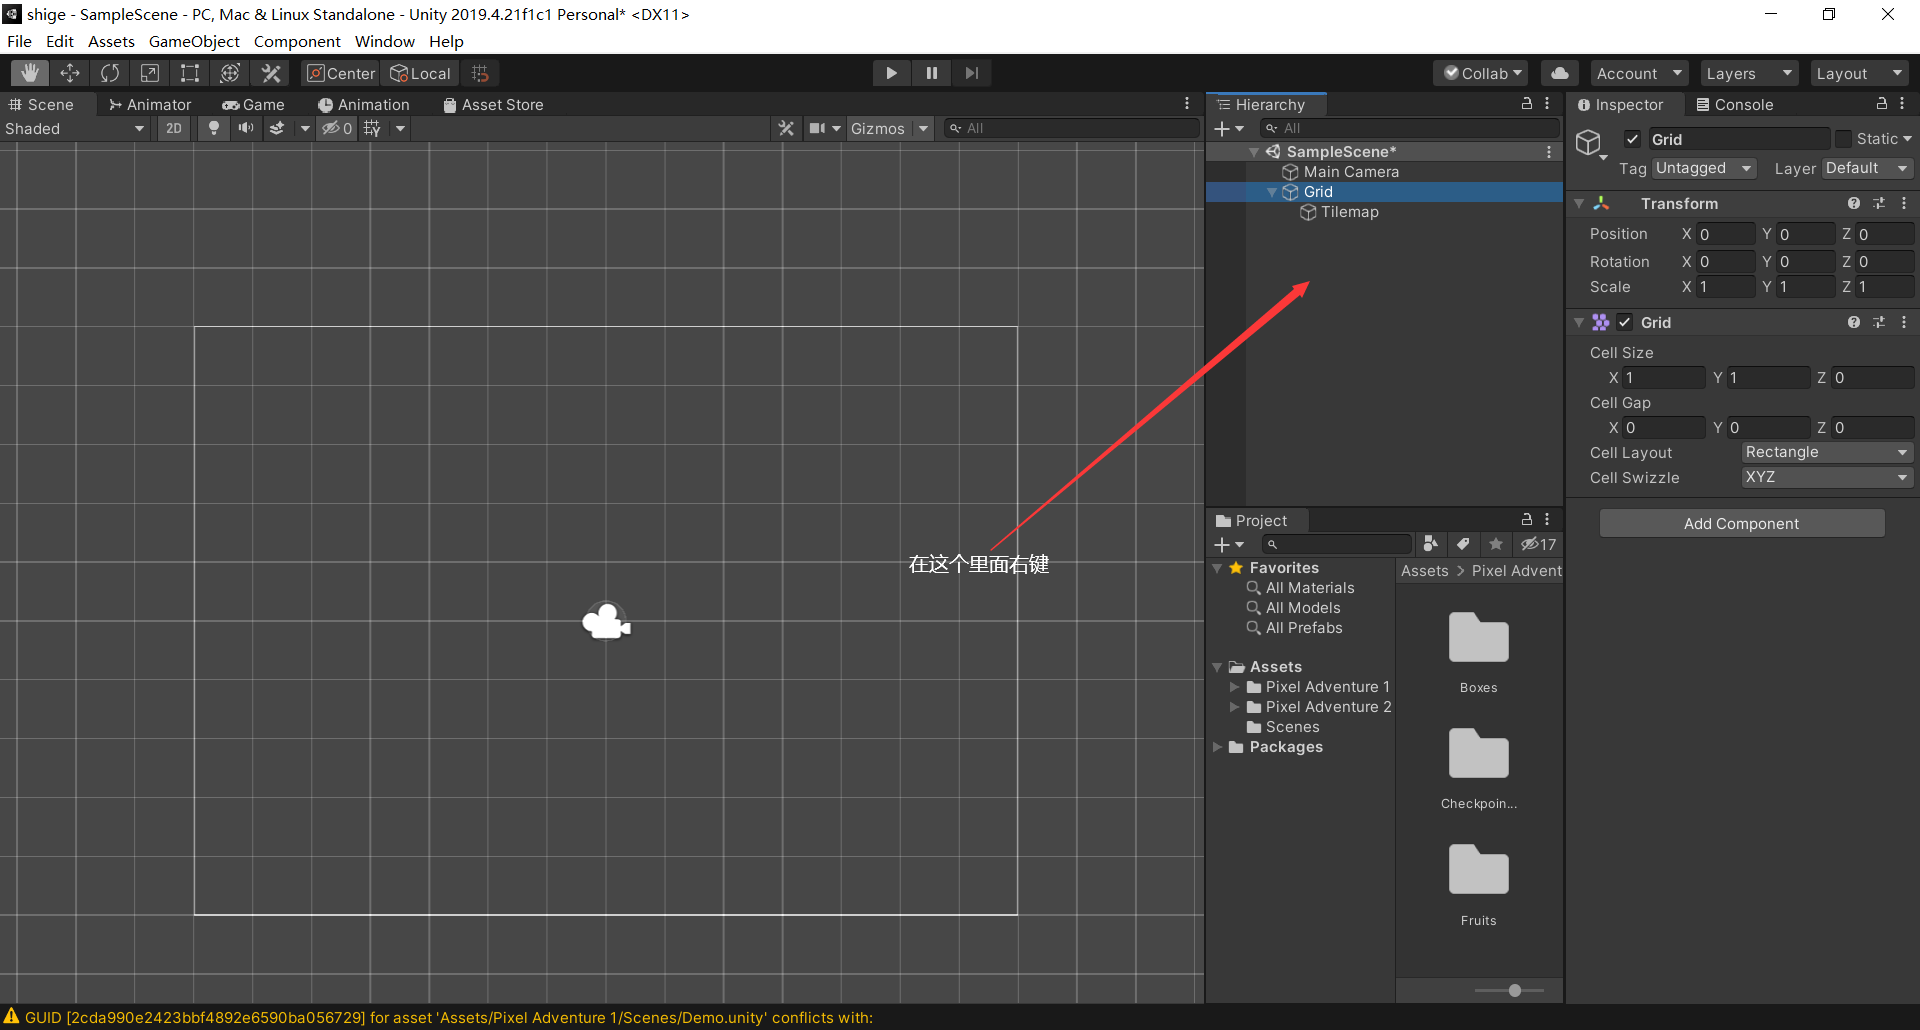Open scene camera settings icon
Viewport: 1920px width, 1030px height.
(818, 128)
